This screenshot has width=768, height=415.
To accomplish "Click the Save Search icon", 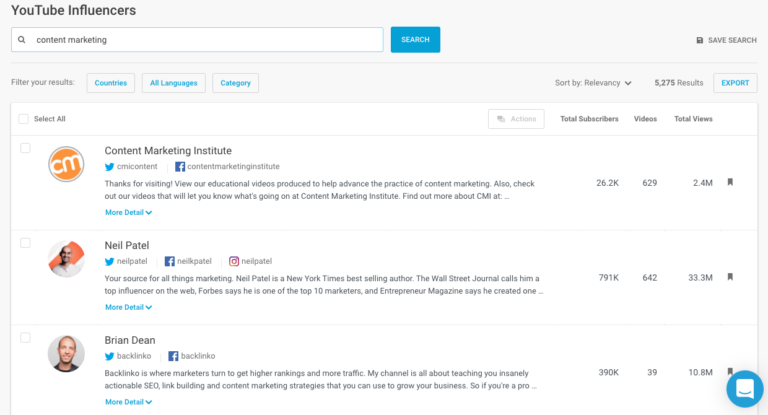I will [x=700, y=40].
